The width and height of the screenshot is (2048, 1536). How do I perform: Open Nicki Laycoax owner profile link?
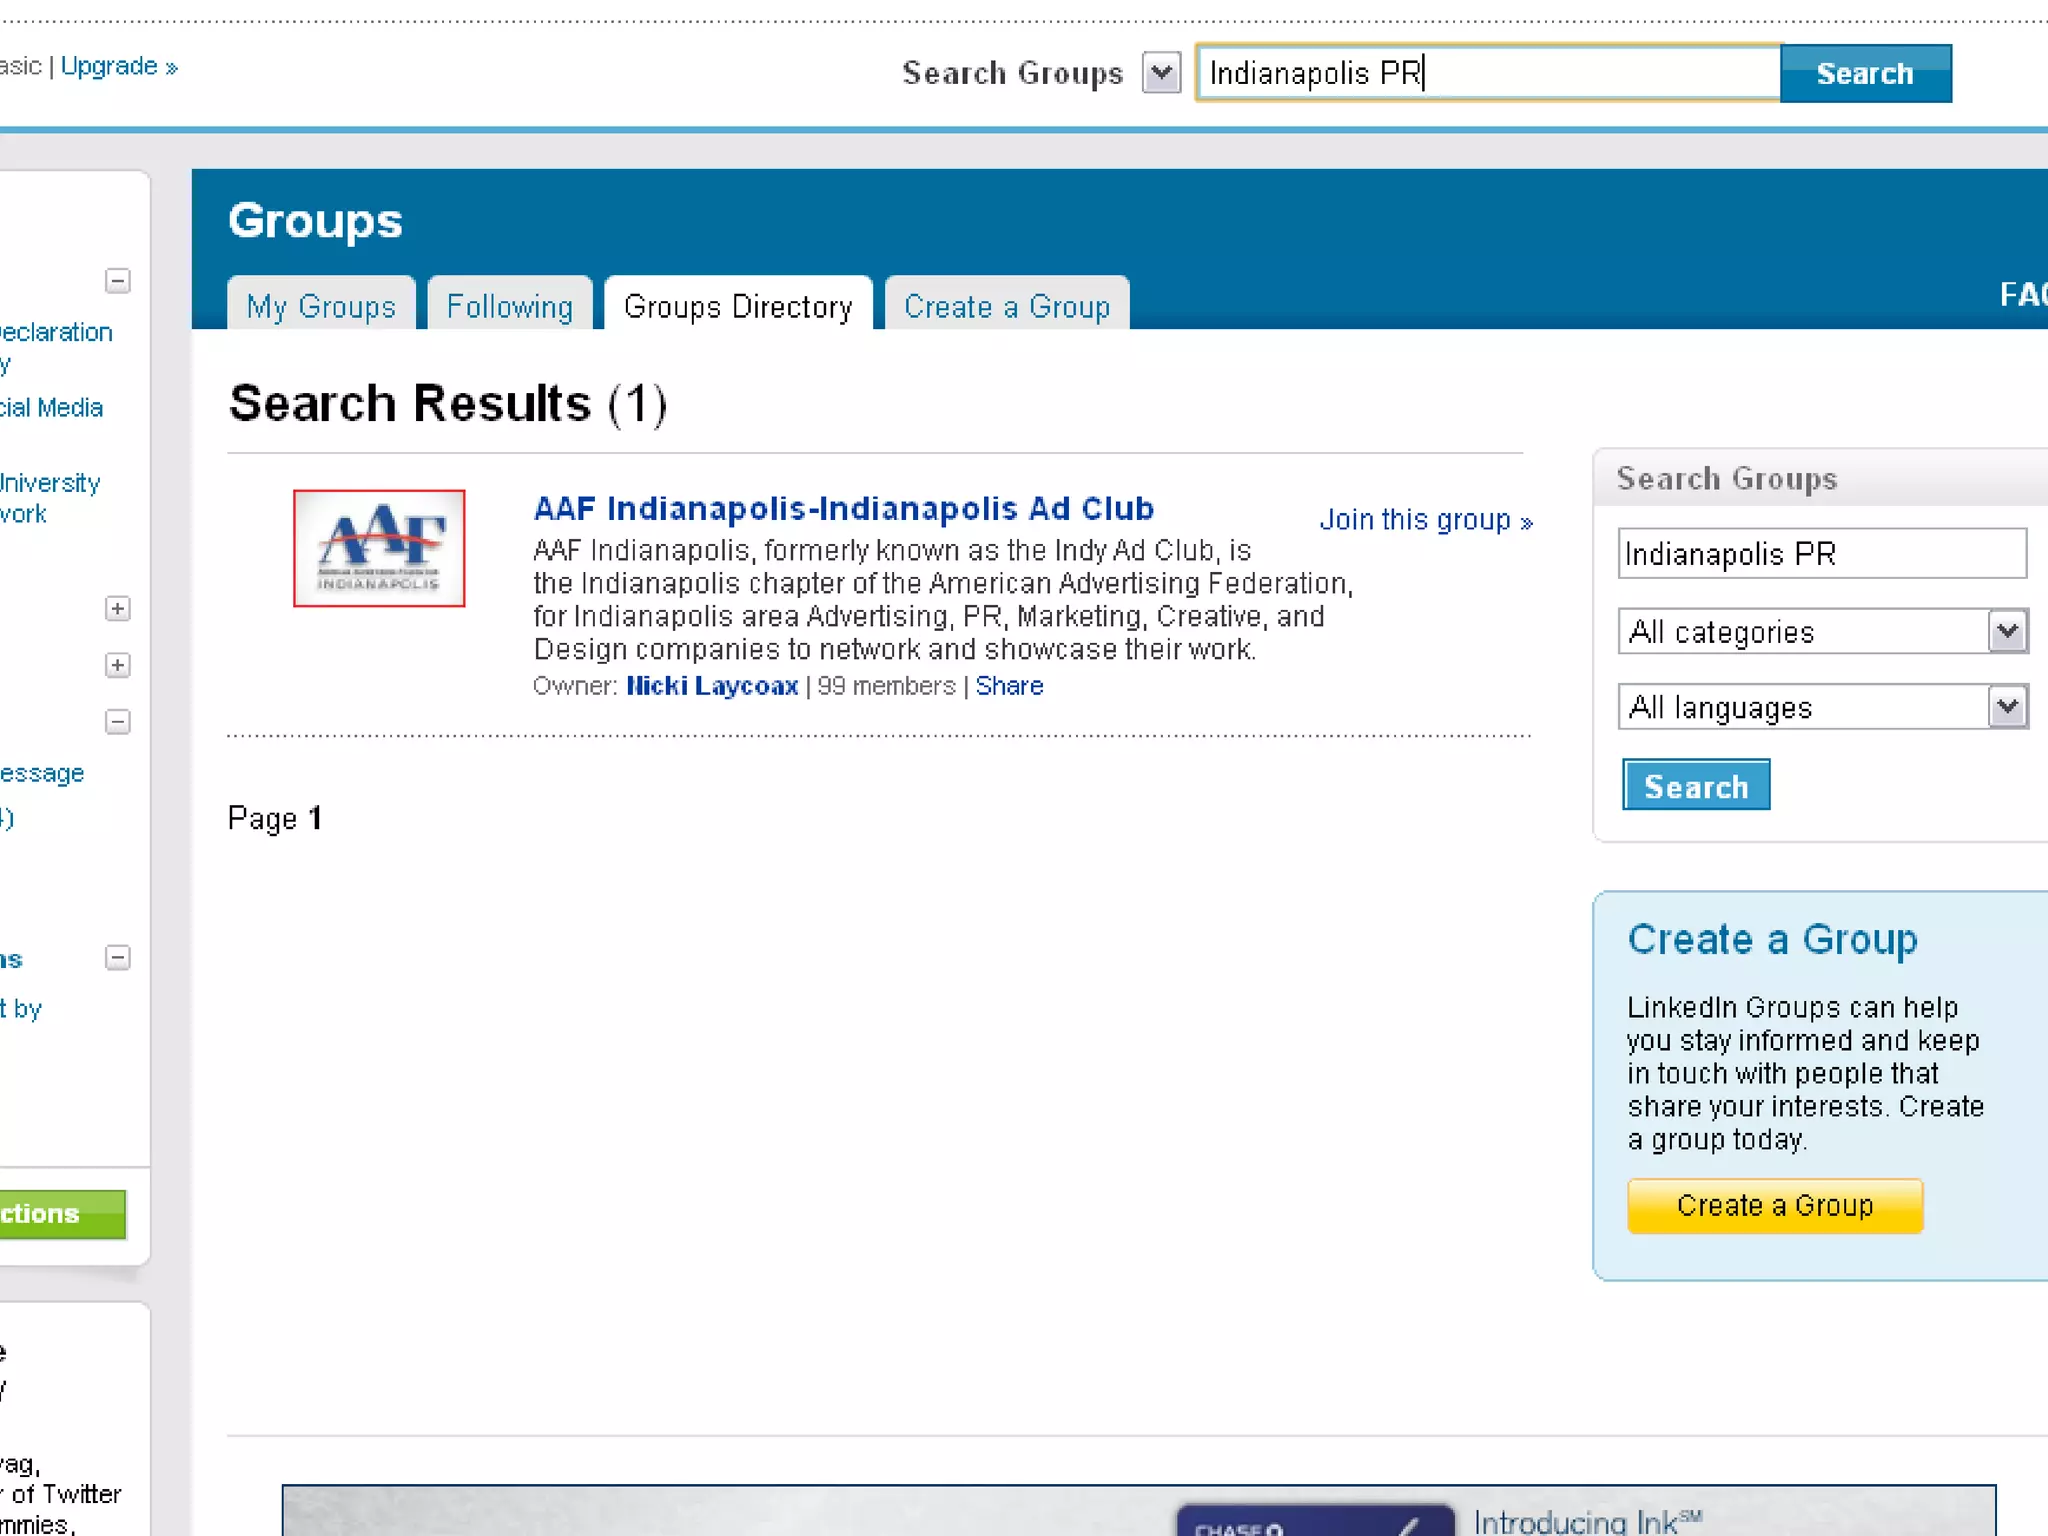tap(711, 686)
